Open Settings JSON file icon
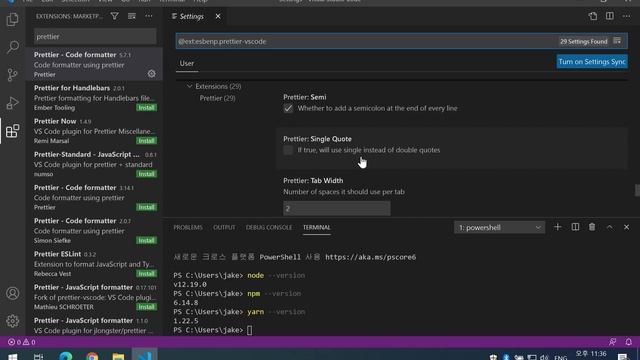This screenshot has width=640, height=360. (x=593, y=16)
